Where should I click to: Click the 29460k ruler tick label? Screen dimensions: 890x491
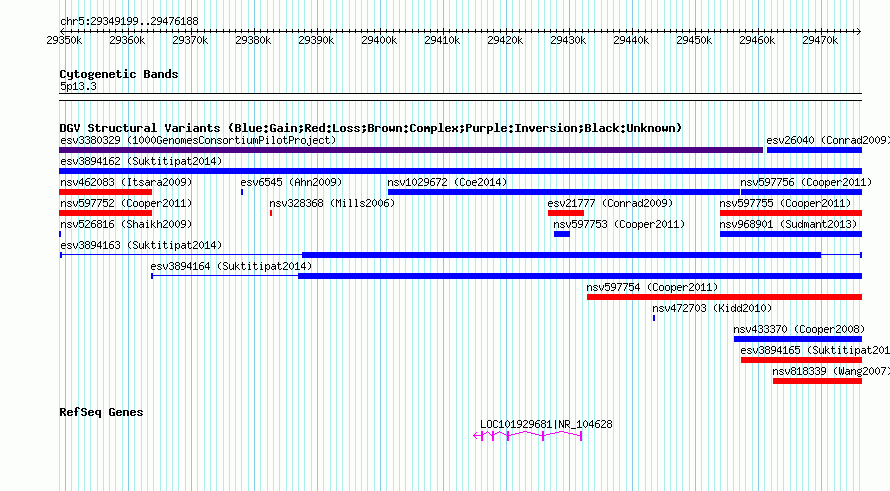point(757,40)
